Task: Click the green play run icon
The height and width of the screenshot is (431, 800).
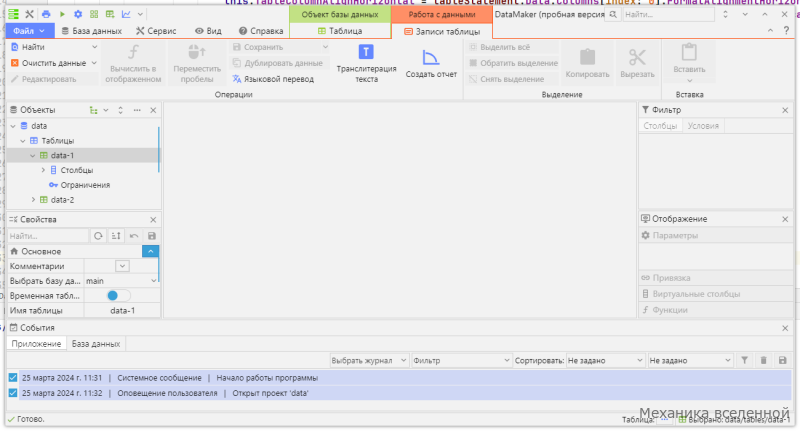Action: [x=62, y=14]
